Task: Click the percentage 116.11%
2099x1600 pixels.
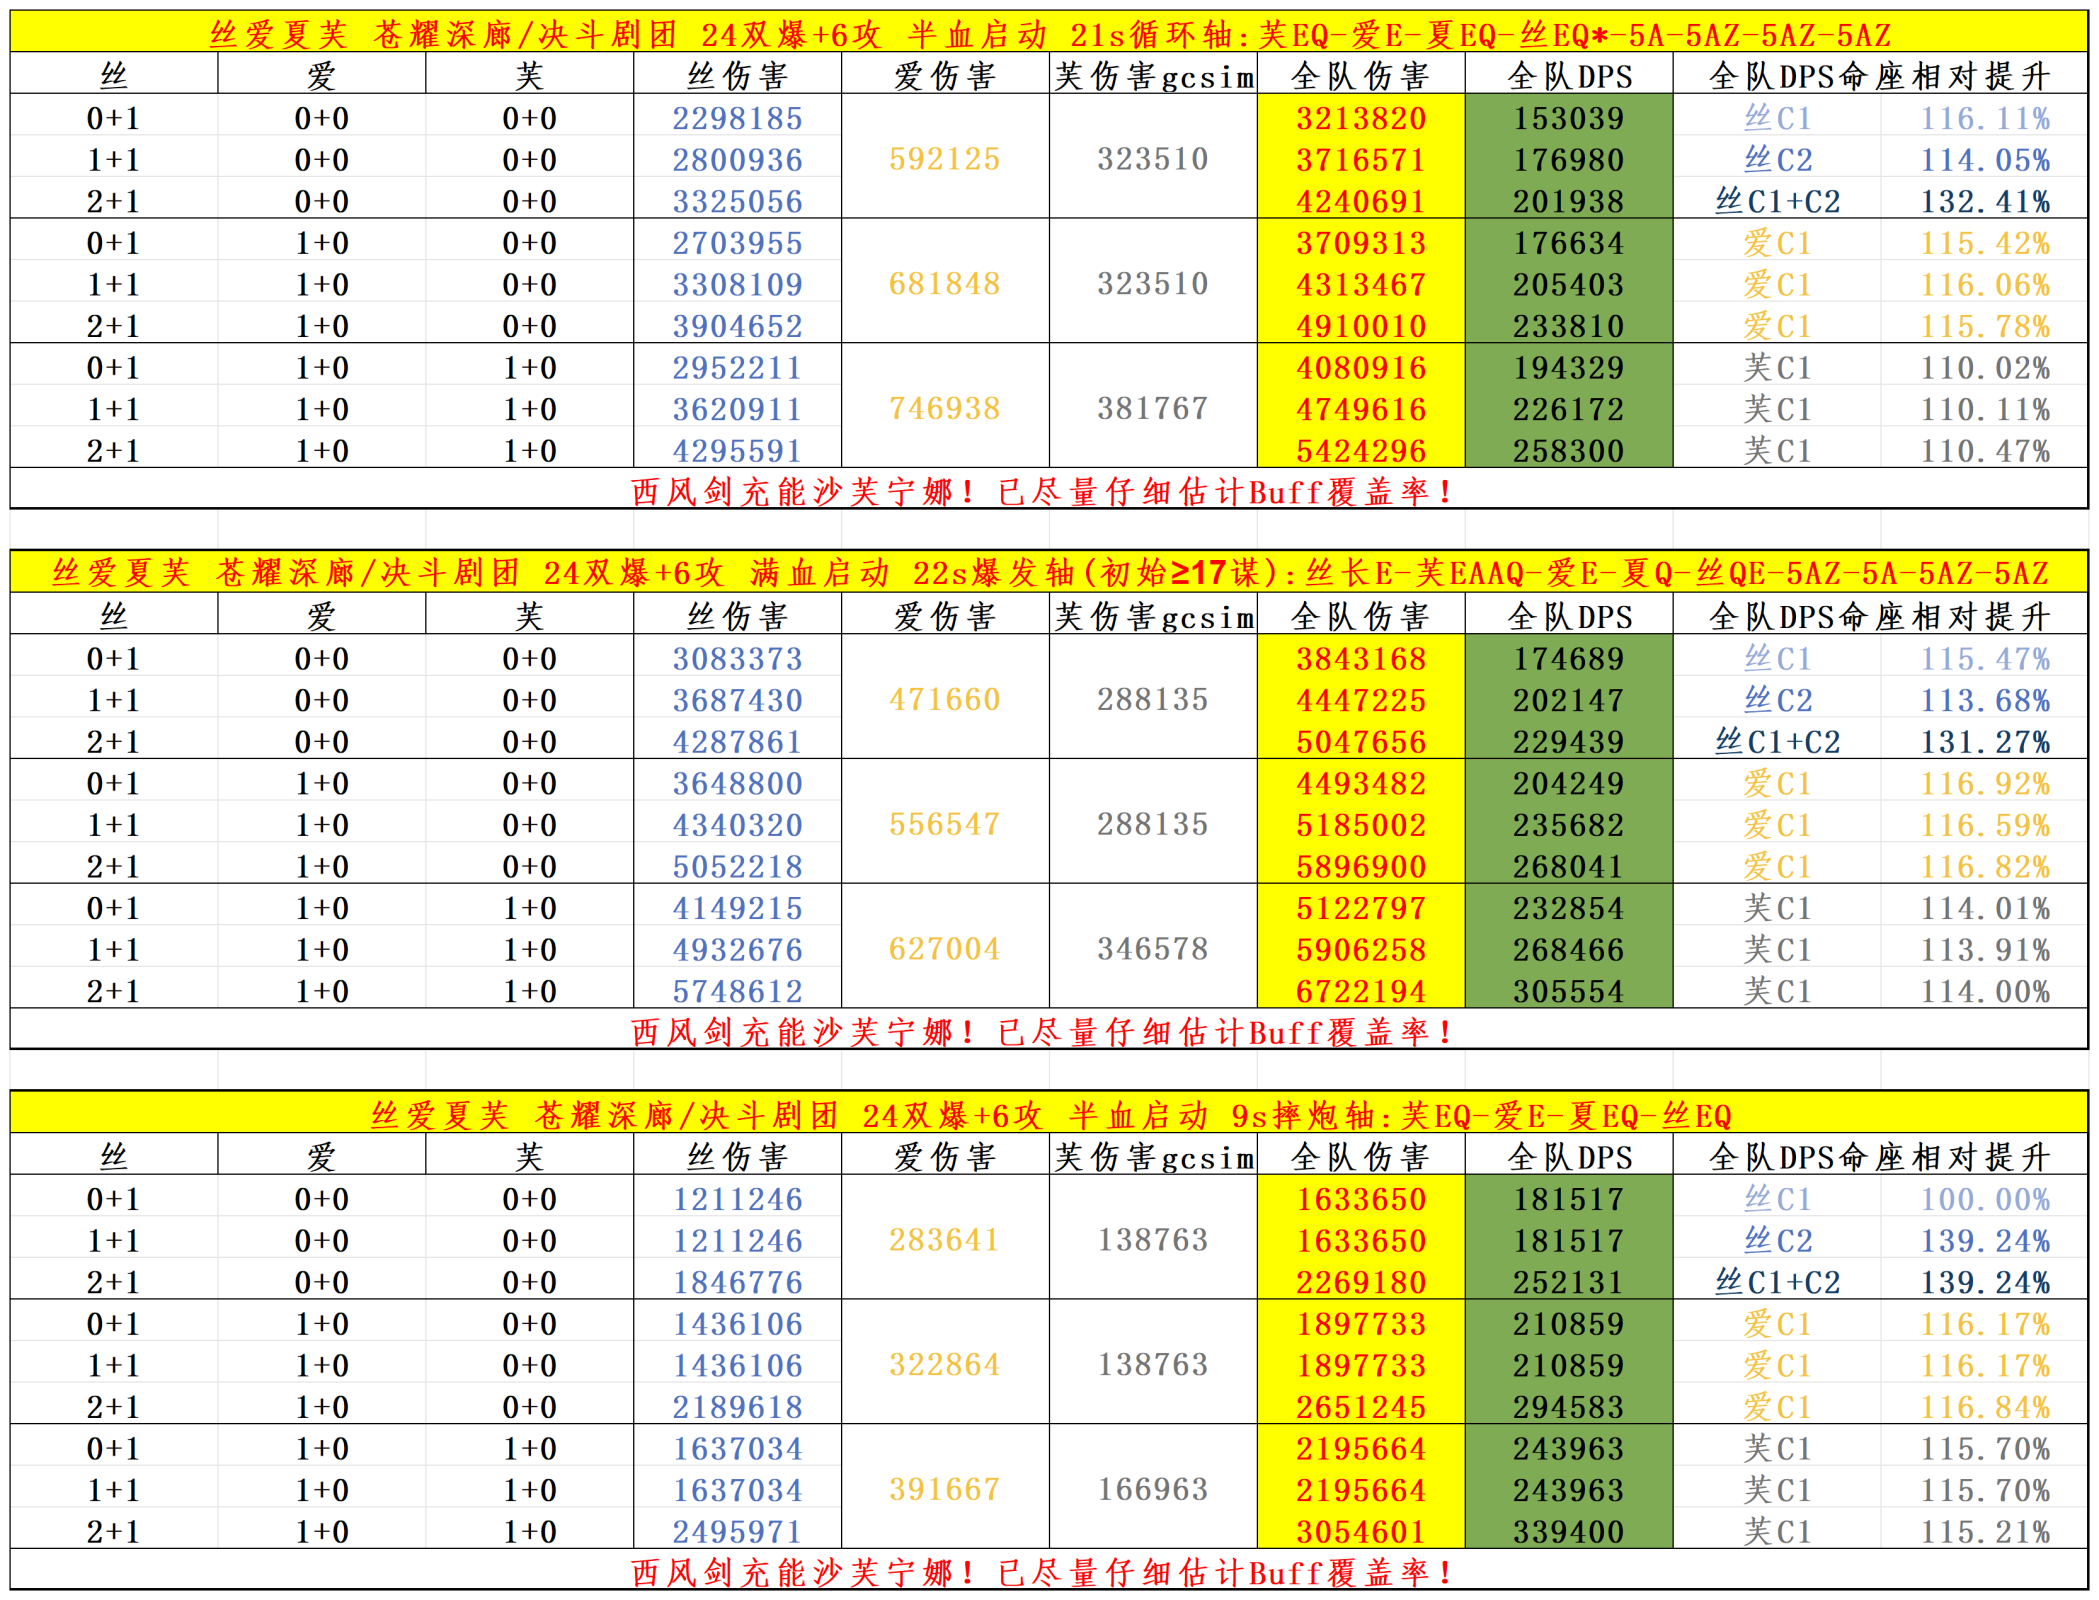Action: click(1985, 118)
